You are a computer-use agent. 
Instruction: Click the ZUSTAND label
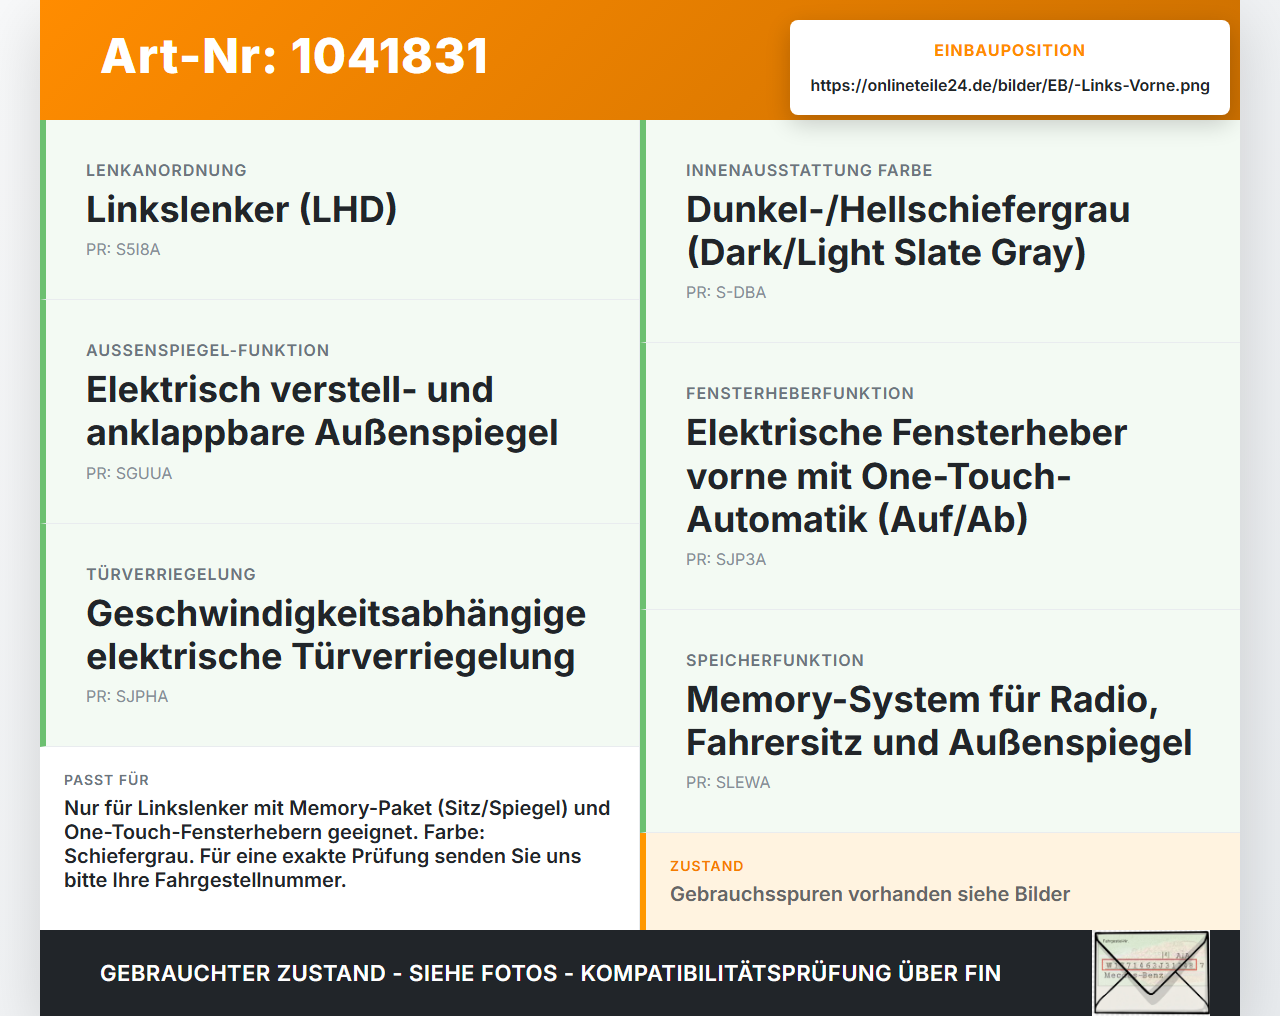(707, 866)
